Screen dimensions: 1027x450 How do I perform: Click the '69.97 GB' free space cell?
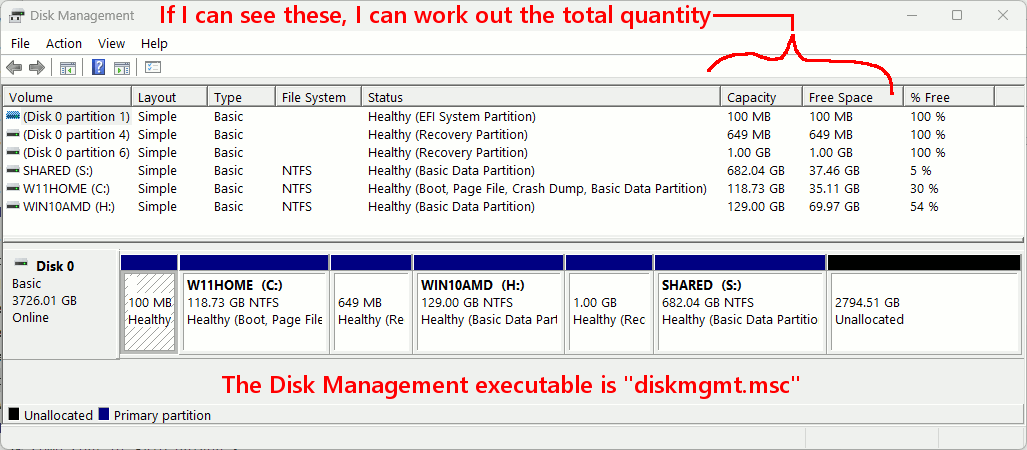click(834, 207)
